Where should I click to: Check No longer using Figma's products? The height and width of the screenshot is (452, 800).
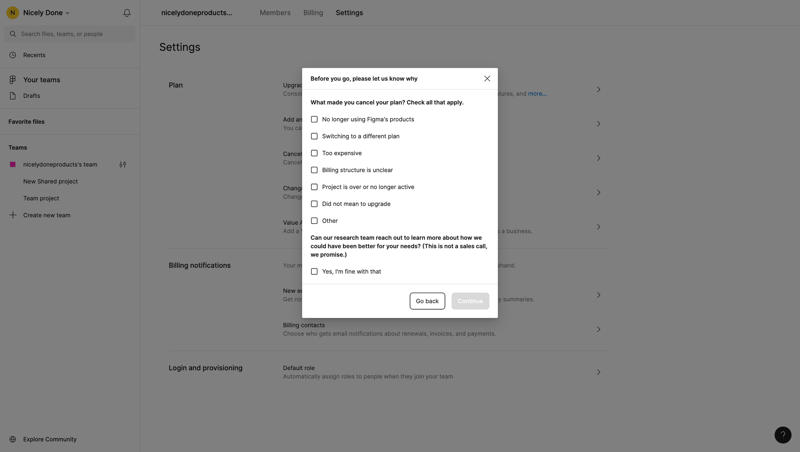(314, 119)
